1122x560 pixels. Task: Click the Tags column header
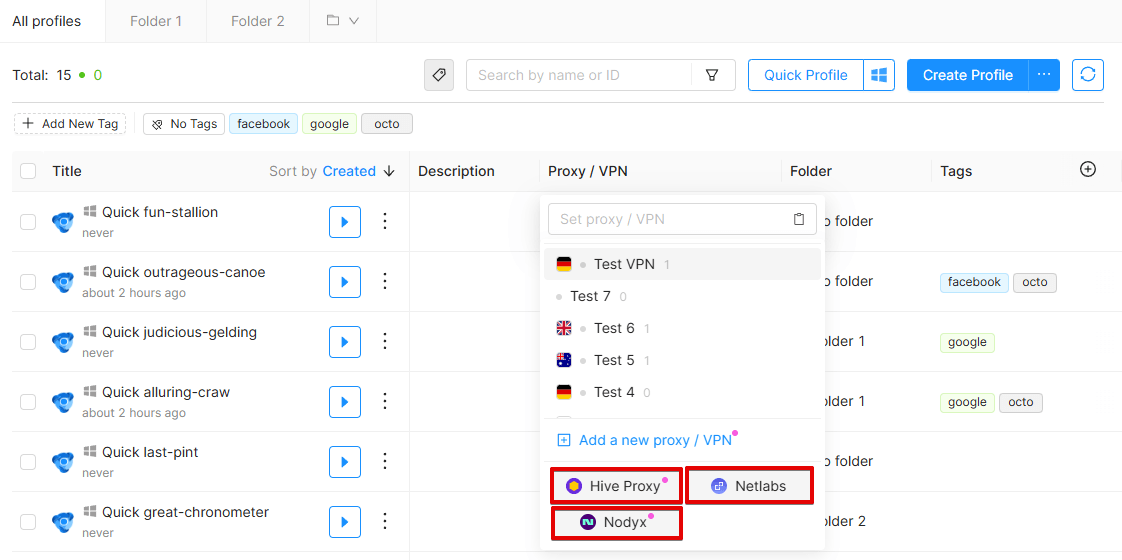956,171
